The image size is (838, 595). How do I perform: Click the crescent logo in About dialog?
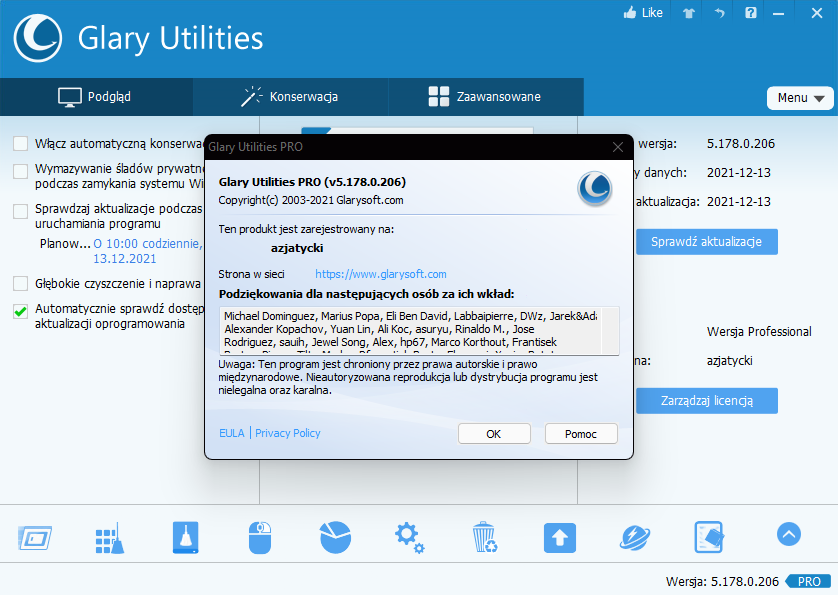pyautogui.click(x=595, y=188)
